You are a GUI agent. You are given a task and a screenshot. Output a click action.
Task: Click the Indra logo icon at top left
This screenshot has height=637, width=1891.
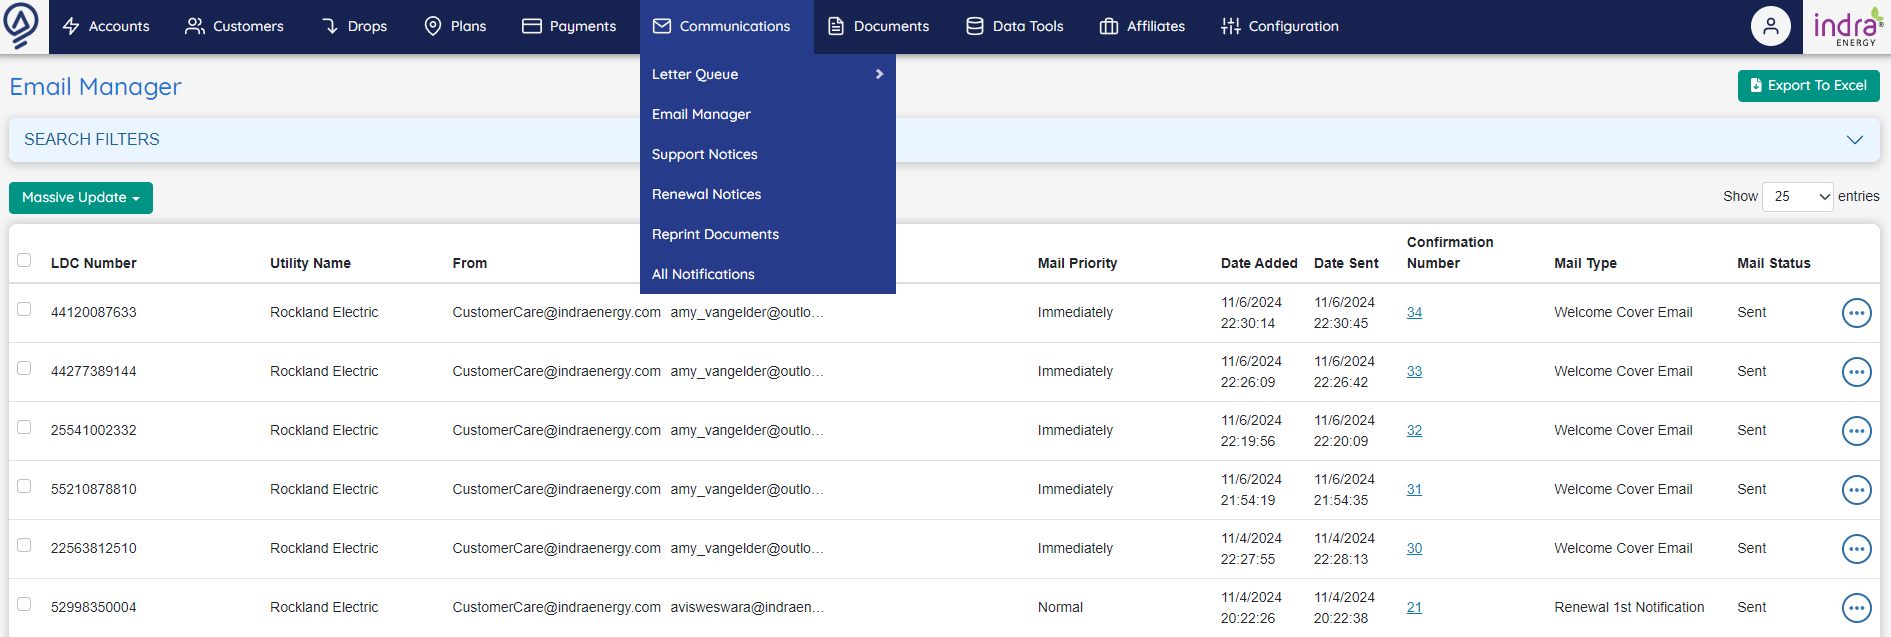21,24
